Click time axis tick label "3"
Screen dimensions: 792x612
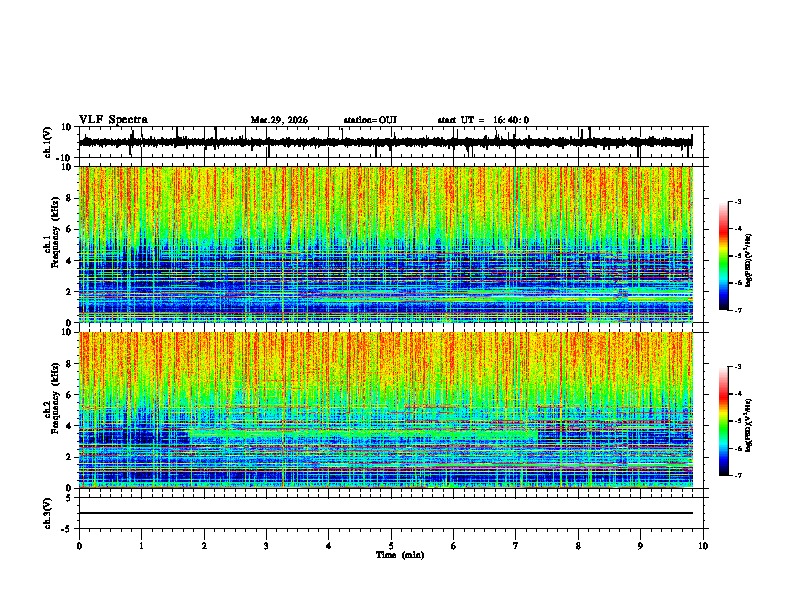click(267, 546)
